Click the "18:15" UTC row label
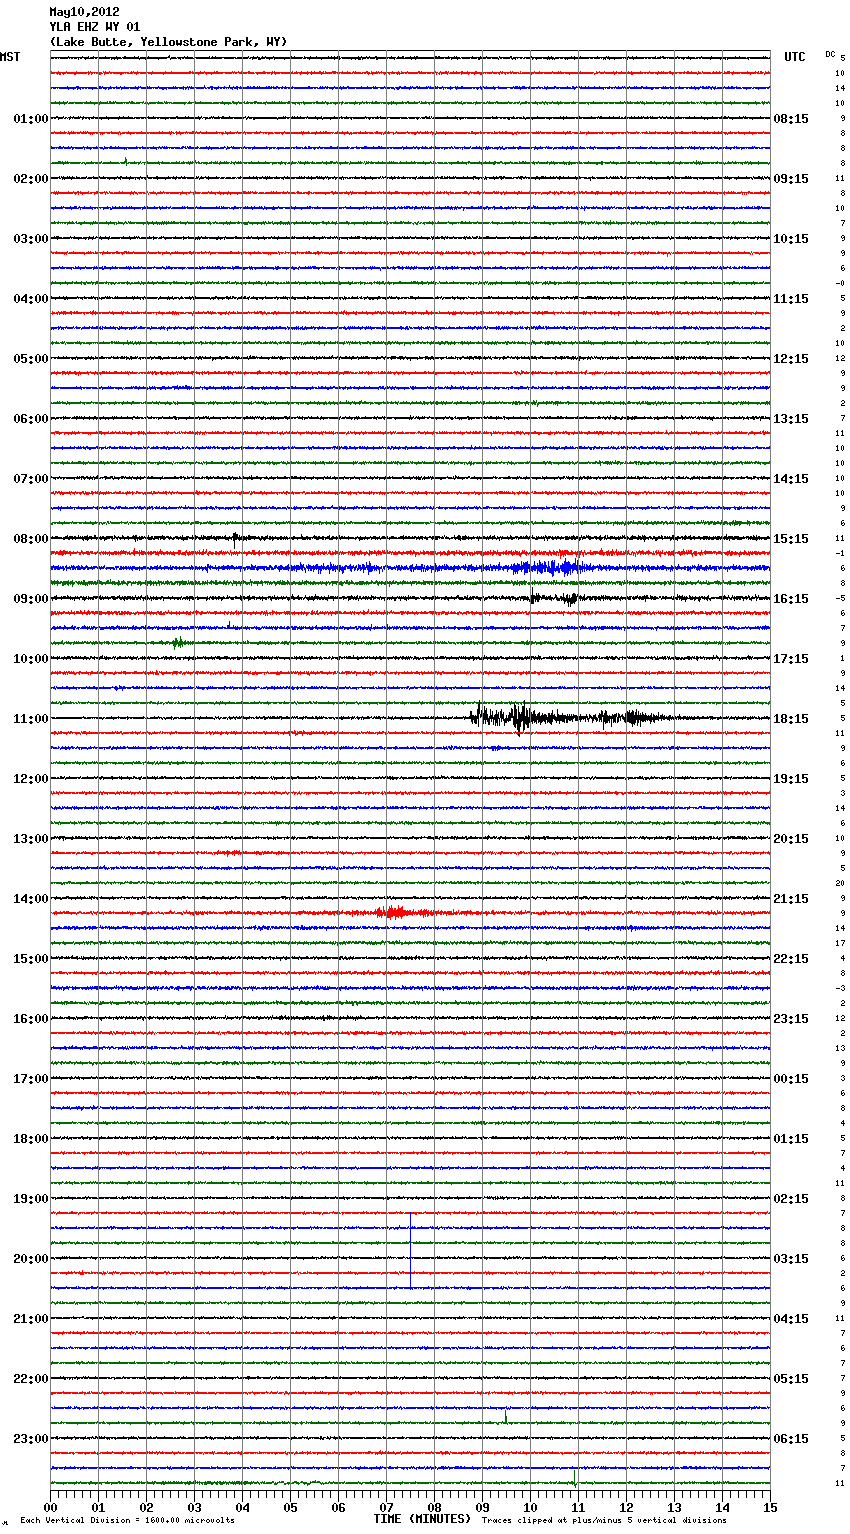850x1534 pixels. 791,719
